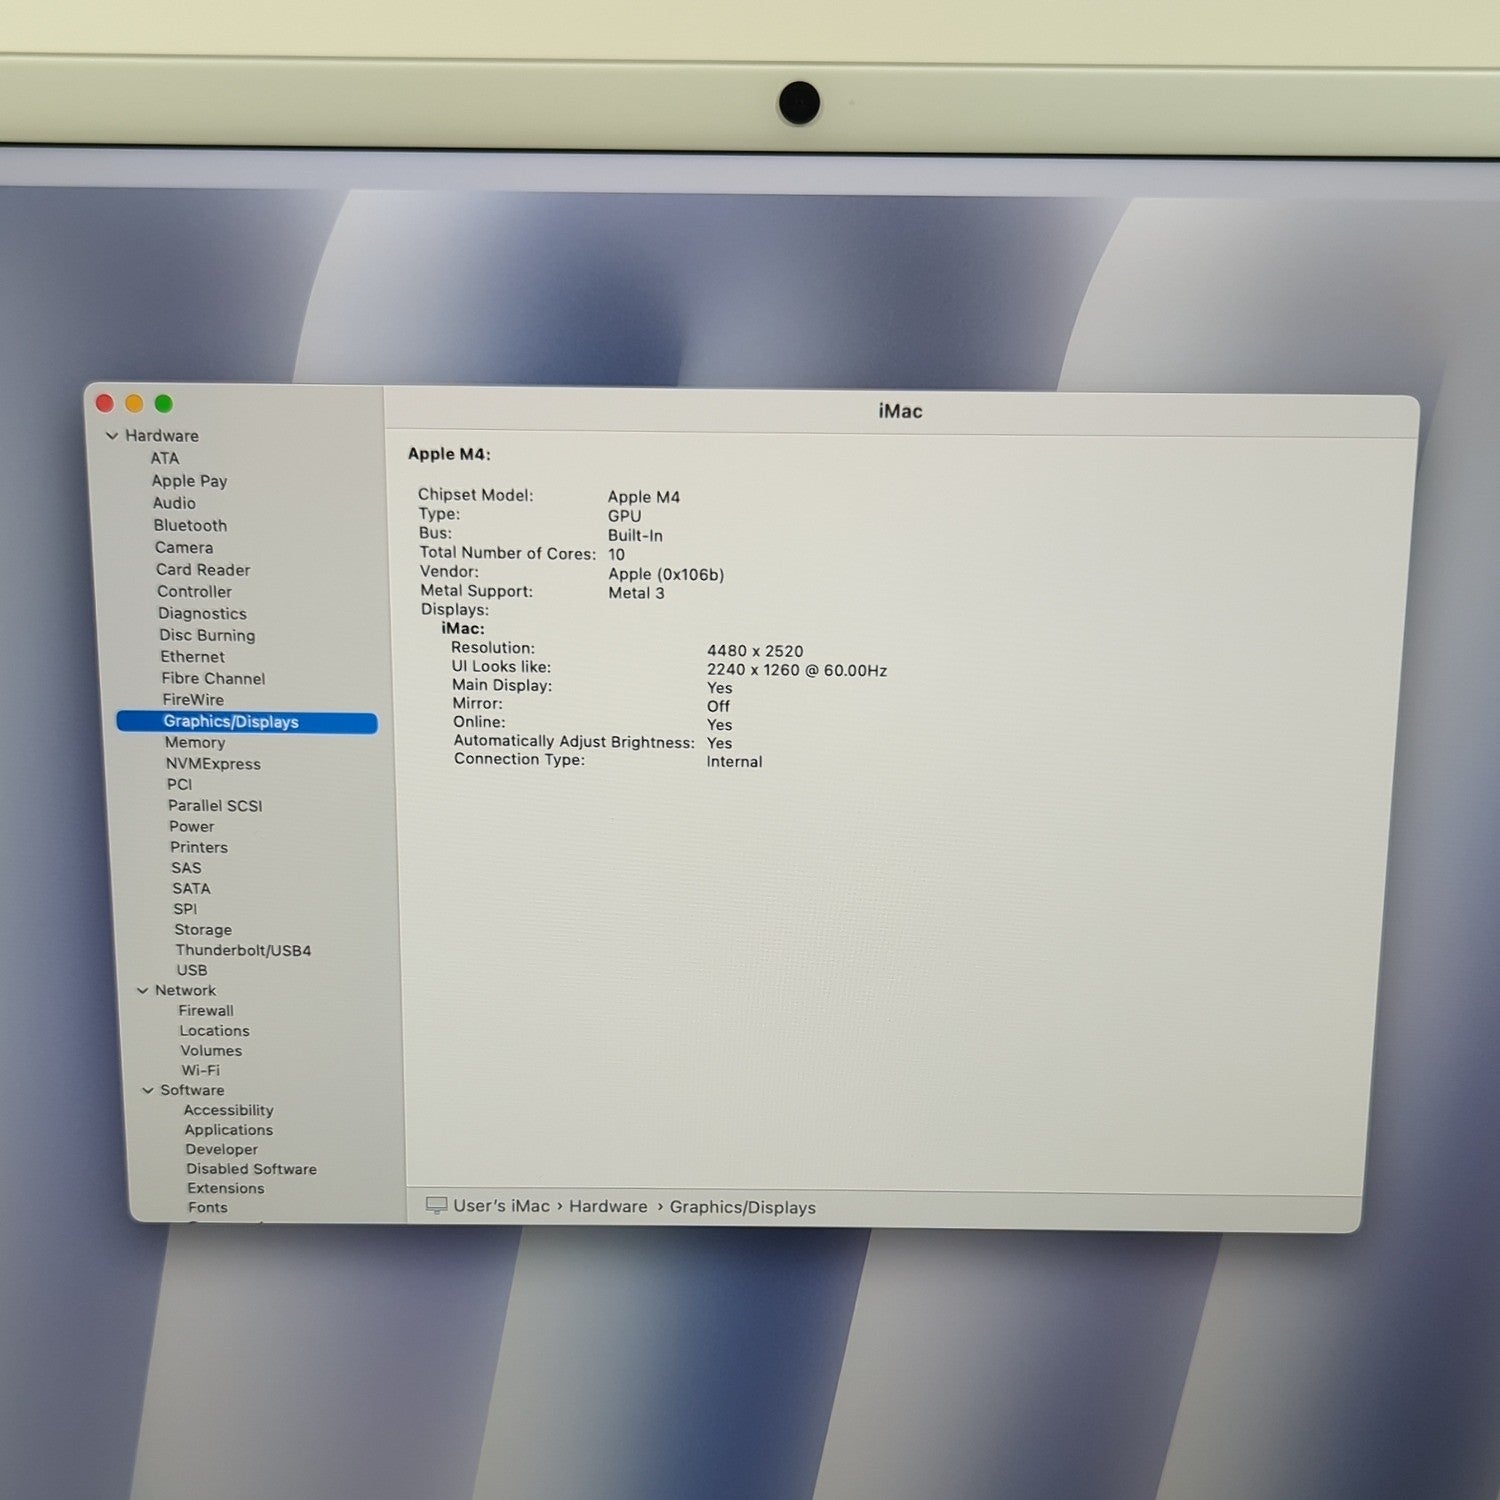Select Extensions under Software
The image size is (1500, 1500).
point(226,1189)
